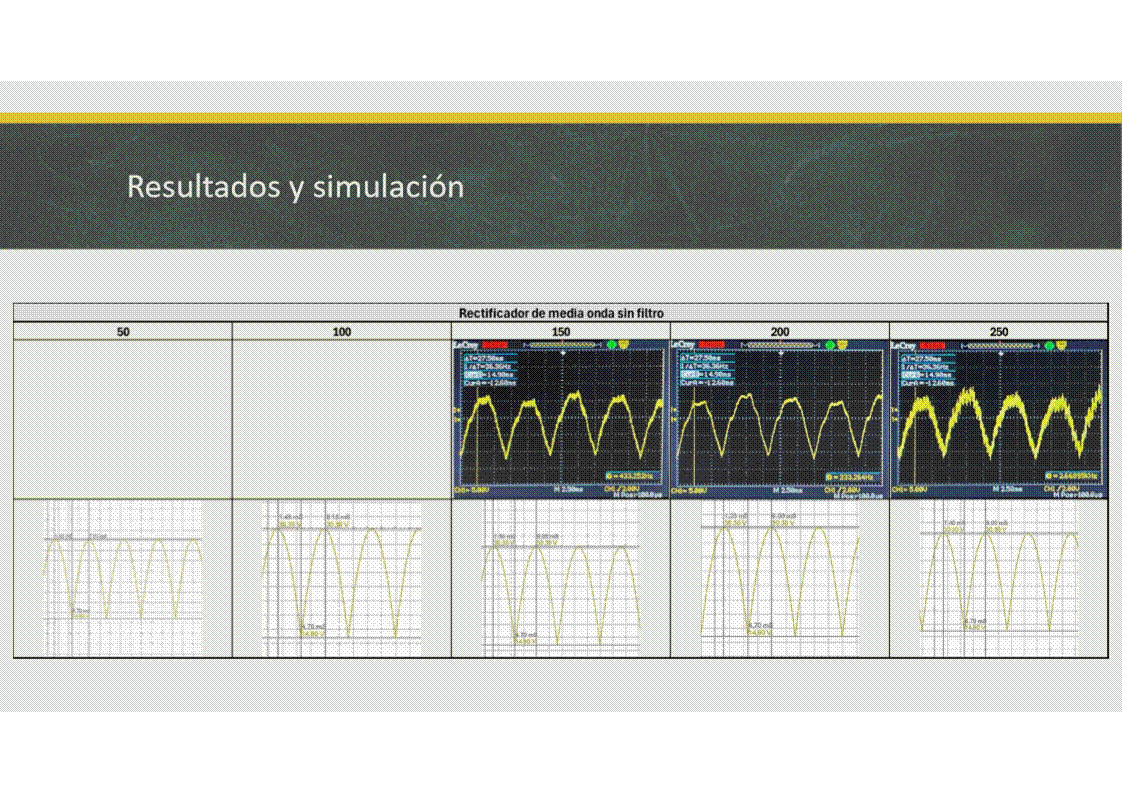Click the green status indicator in the 200 capture
The height and width of the screenshot is (793, 1122).
point(830,345)
